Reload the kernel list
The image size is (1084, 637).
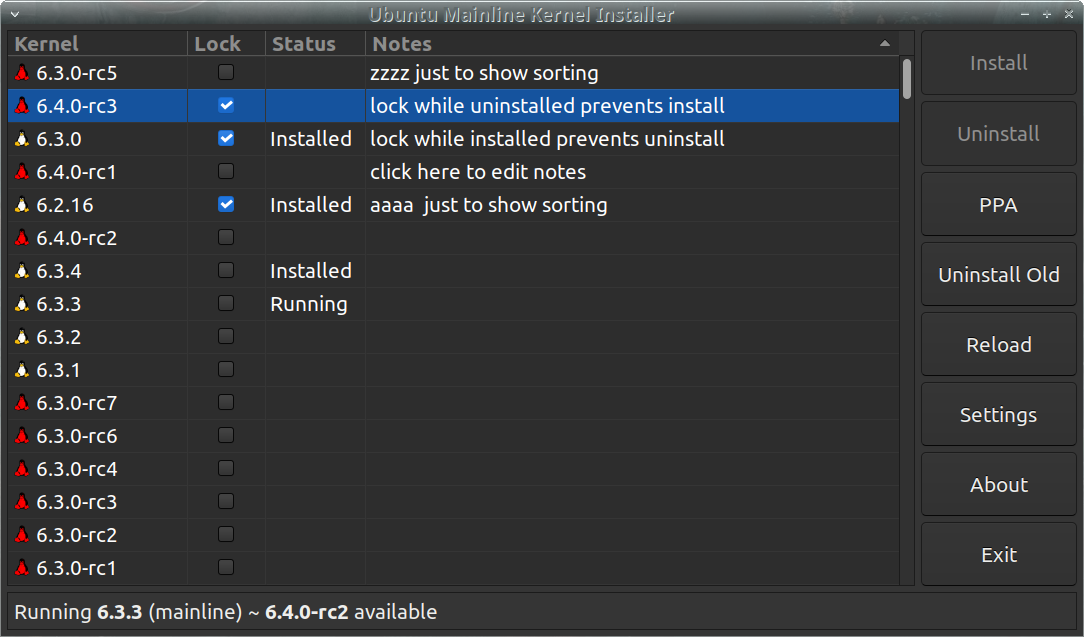(x=998, y=344)
